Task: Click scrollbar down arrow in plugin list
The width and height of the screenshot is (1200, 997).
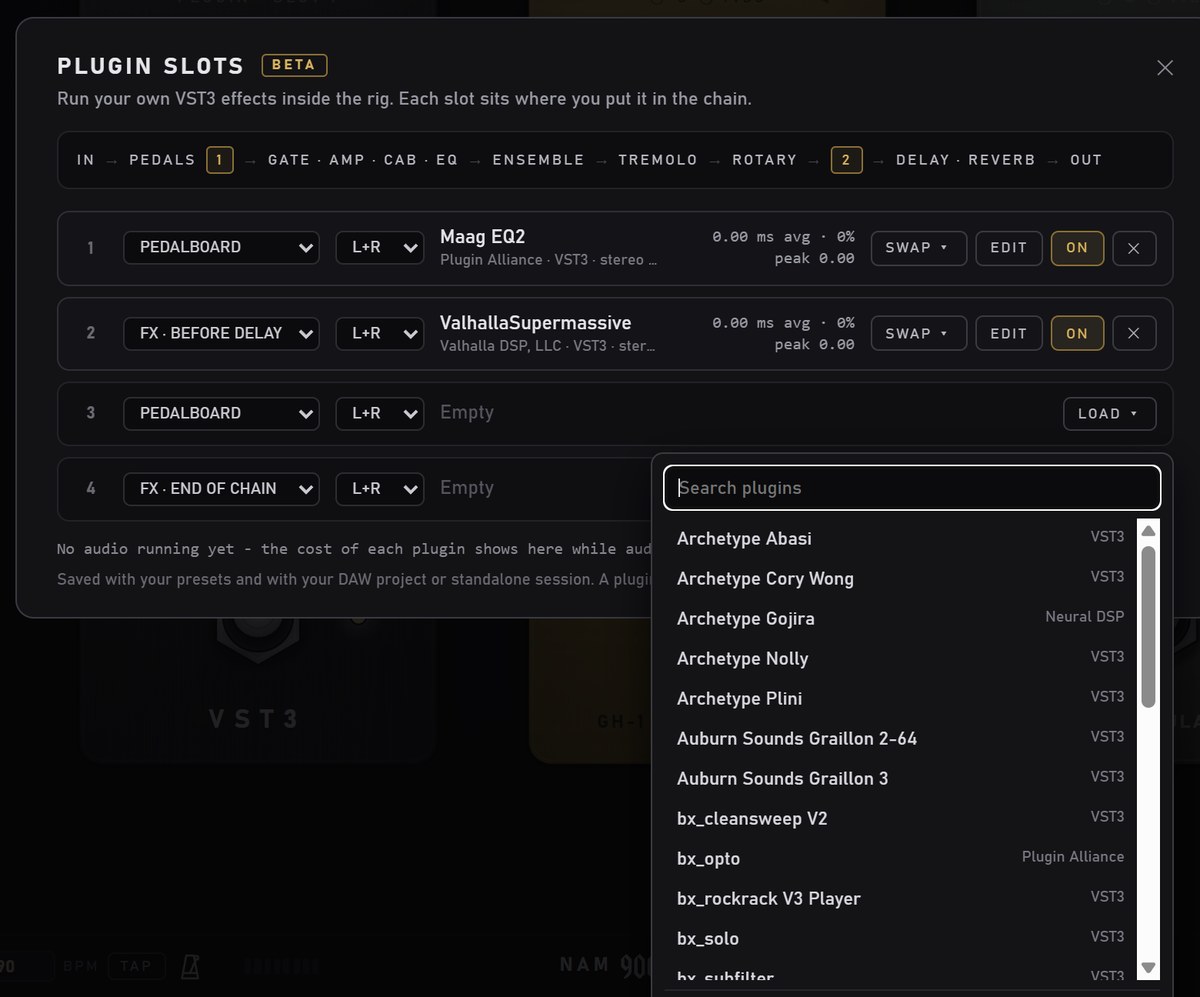Action: (1148, 967)
